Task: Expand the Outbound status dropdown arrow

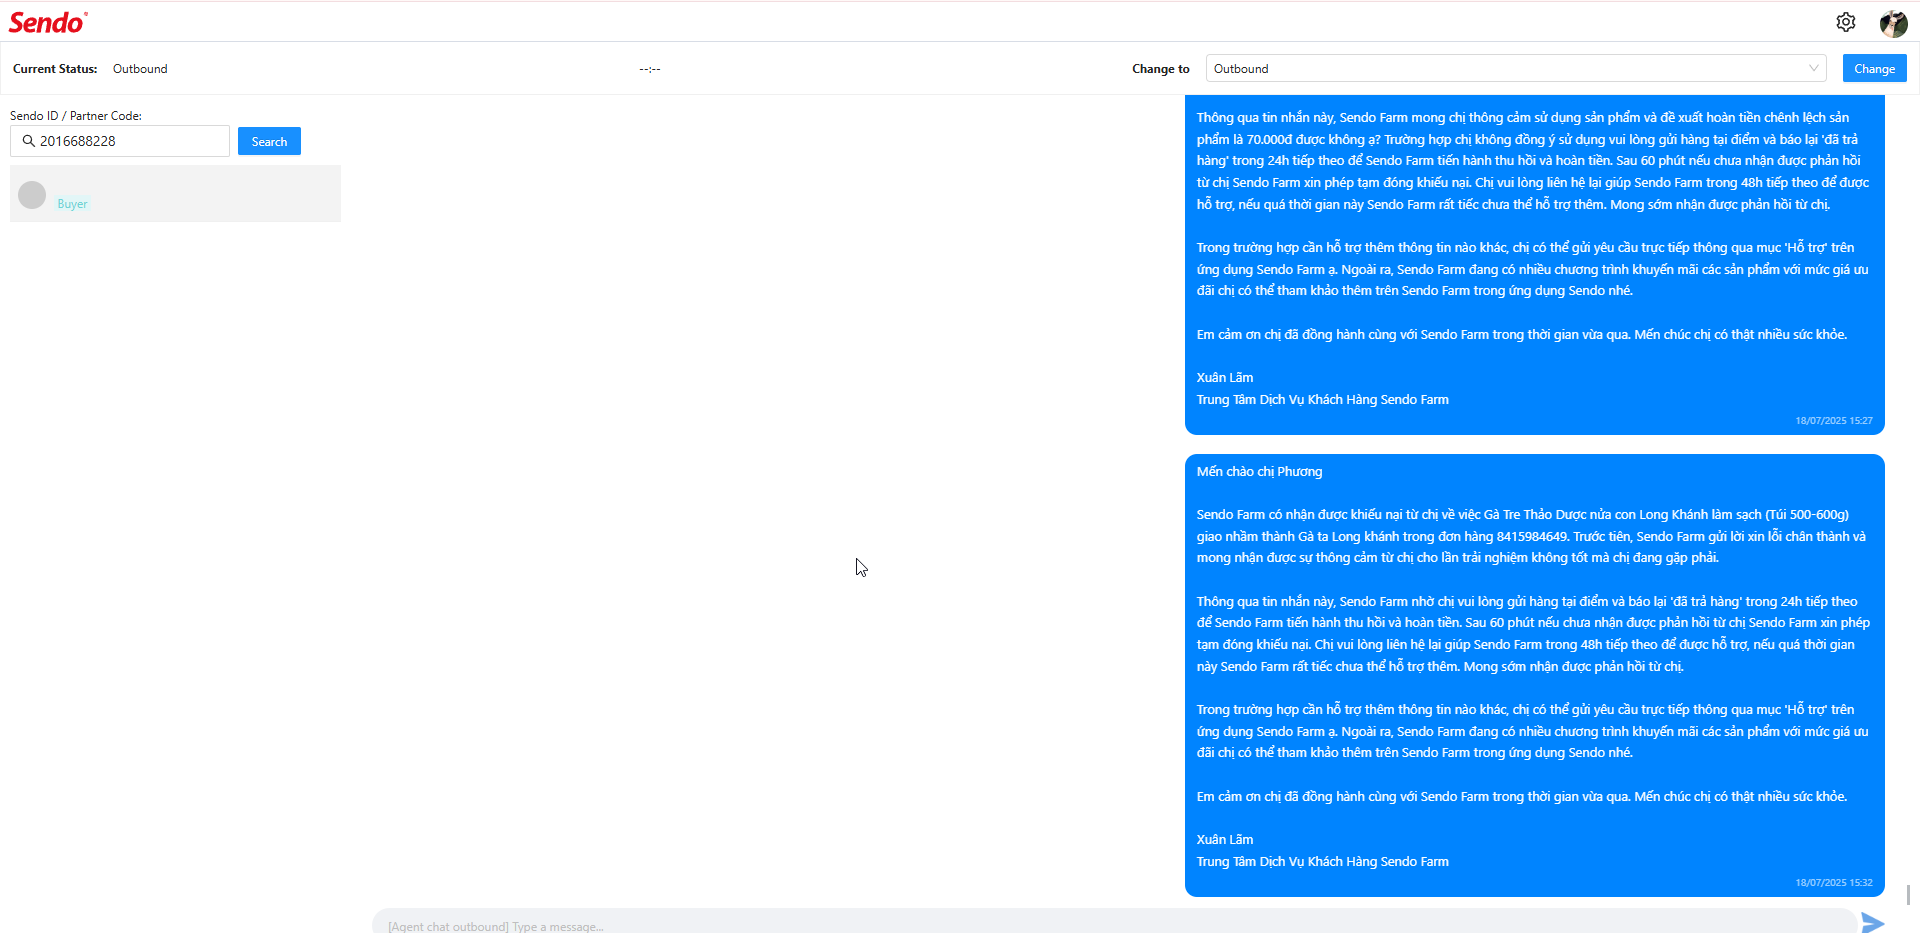Action: (1813, 68)
